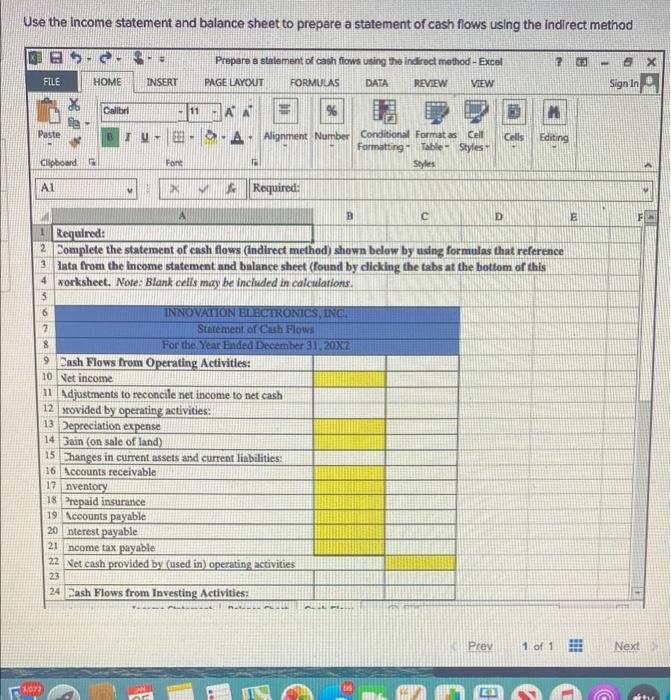Click the formula bar Enter checkmark
Screen dimensions: 671x700
pyautogui.click(x=203, y=189)
